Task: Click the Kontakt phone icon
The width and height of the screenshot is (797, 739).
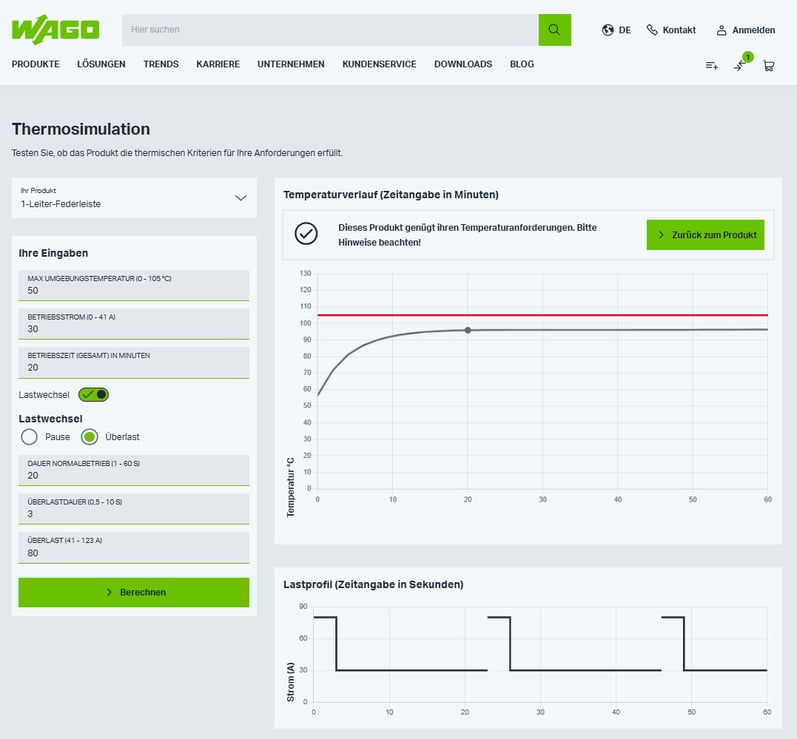Action: click(653, 30)
